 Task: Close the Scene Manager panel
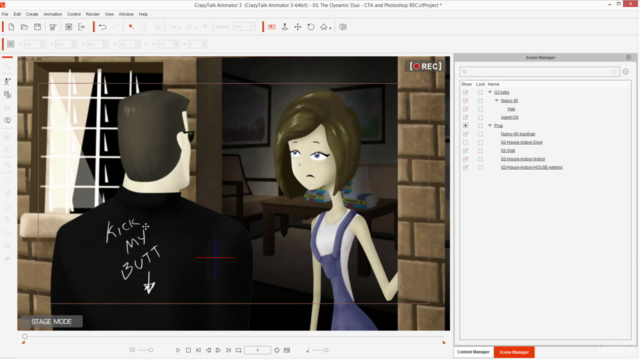point(629,58)
